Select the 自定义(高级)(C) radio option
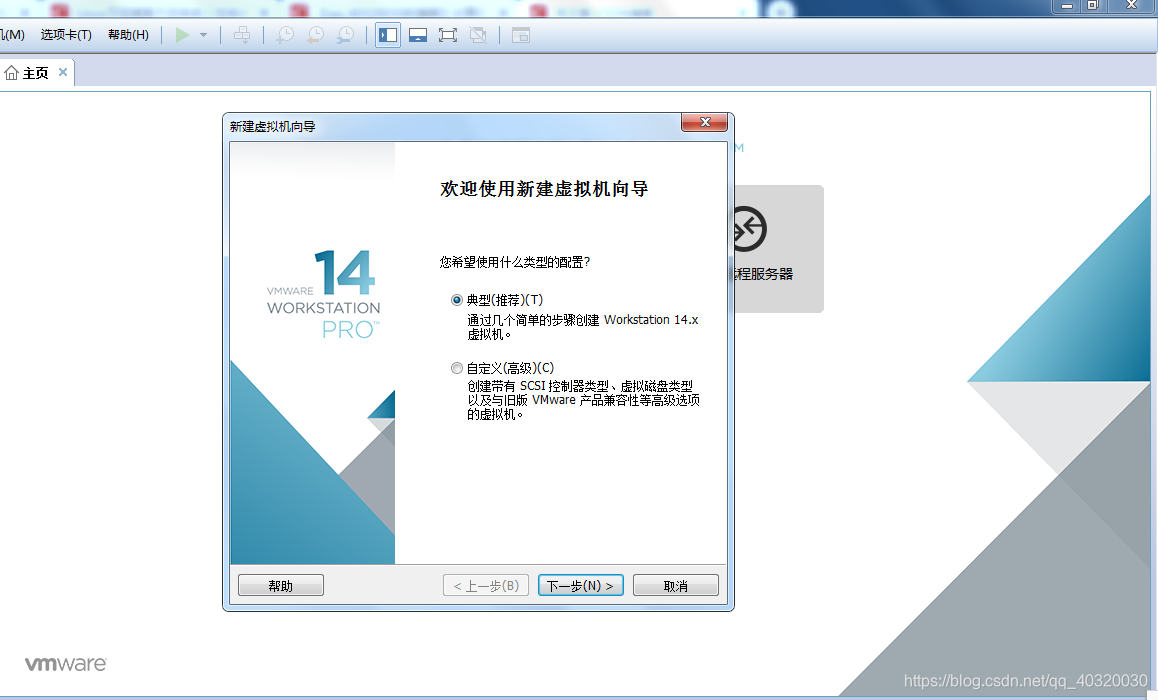Viewport: 1158px width, 700px height. coord(456,368)
